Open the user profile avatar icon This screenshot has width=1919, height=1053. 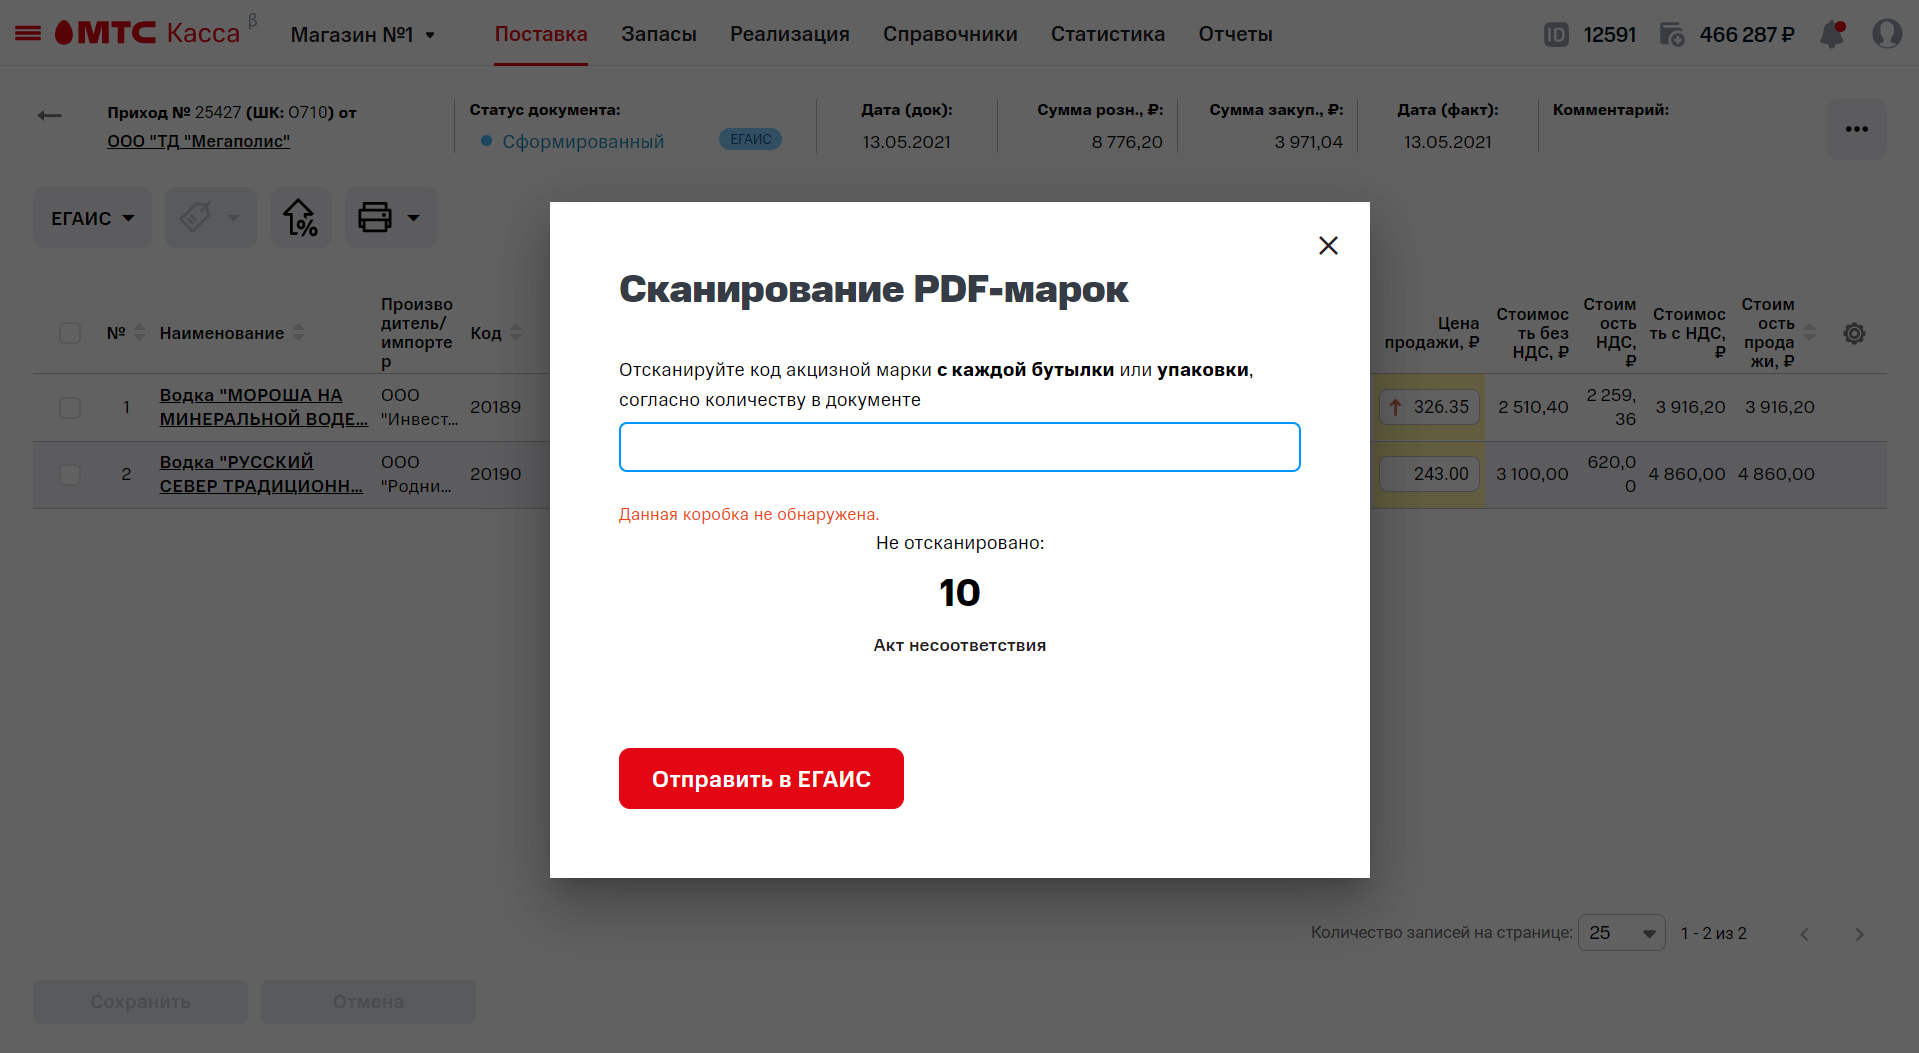coord(1887,34)
